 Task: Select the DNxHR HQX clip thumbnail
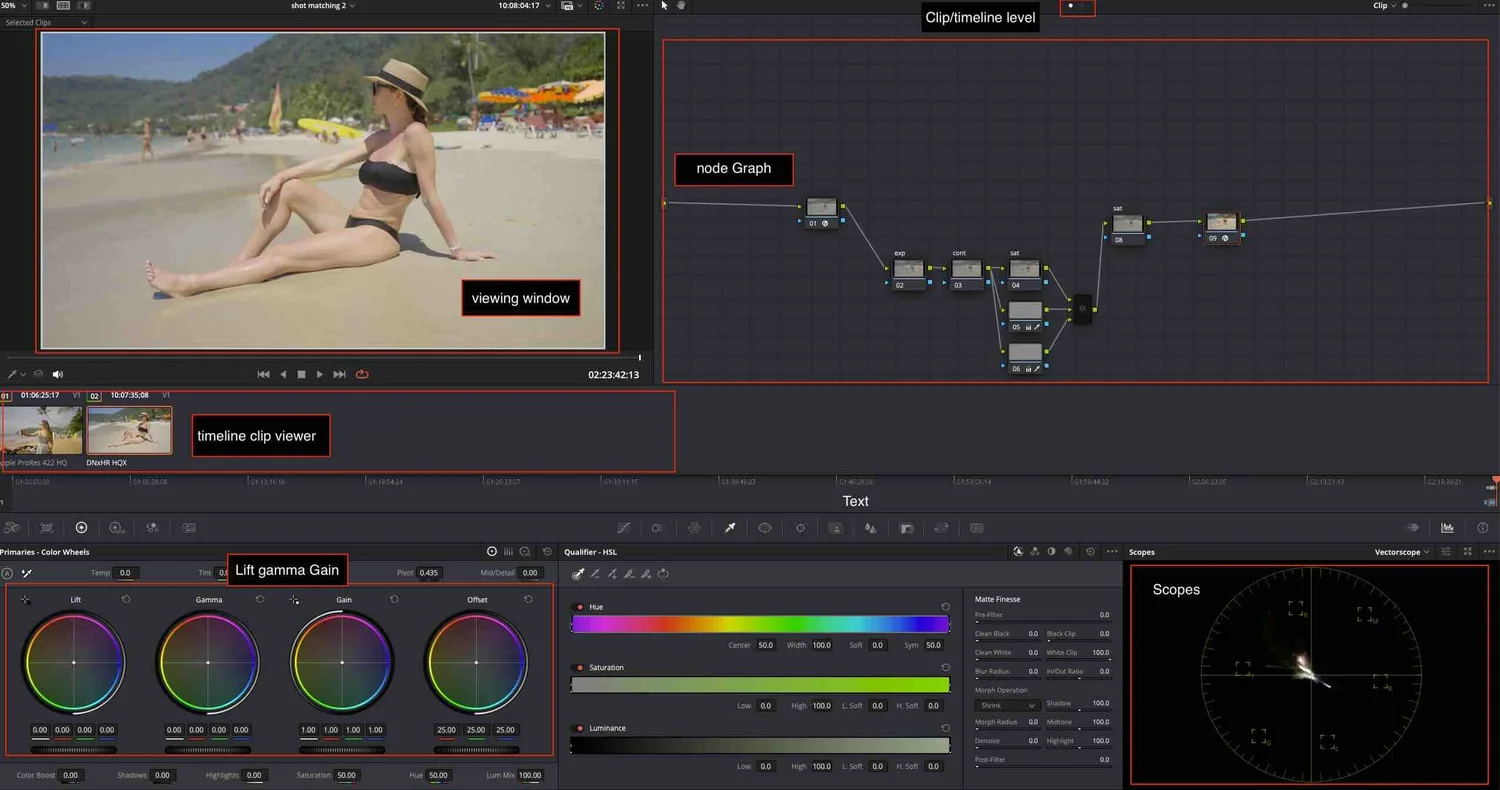pyautogui.click(x=130, y=428)
